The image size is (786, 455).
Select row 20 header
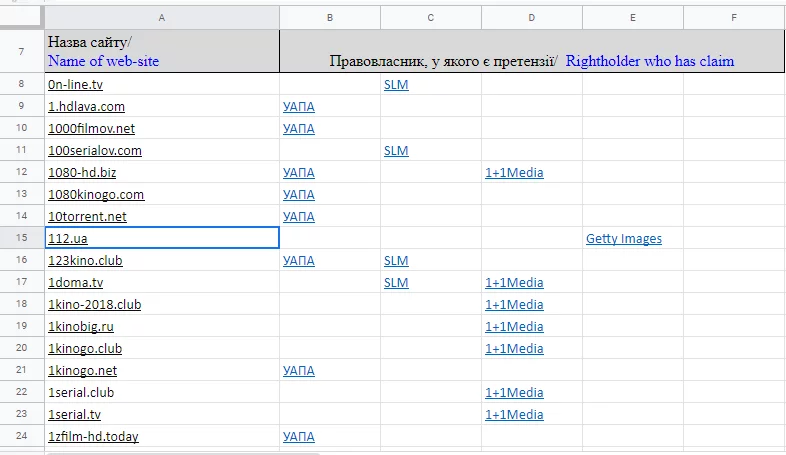(x=22, y=348)
